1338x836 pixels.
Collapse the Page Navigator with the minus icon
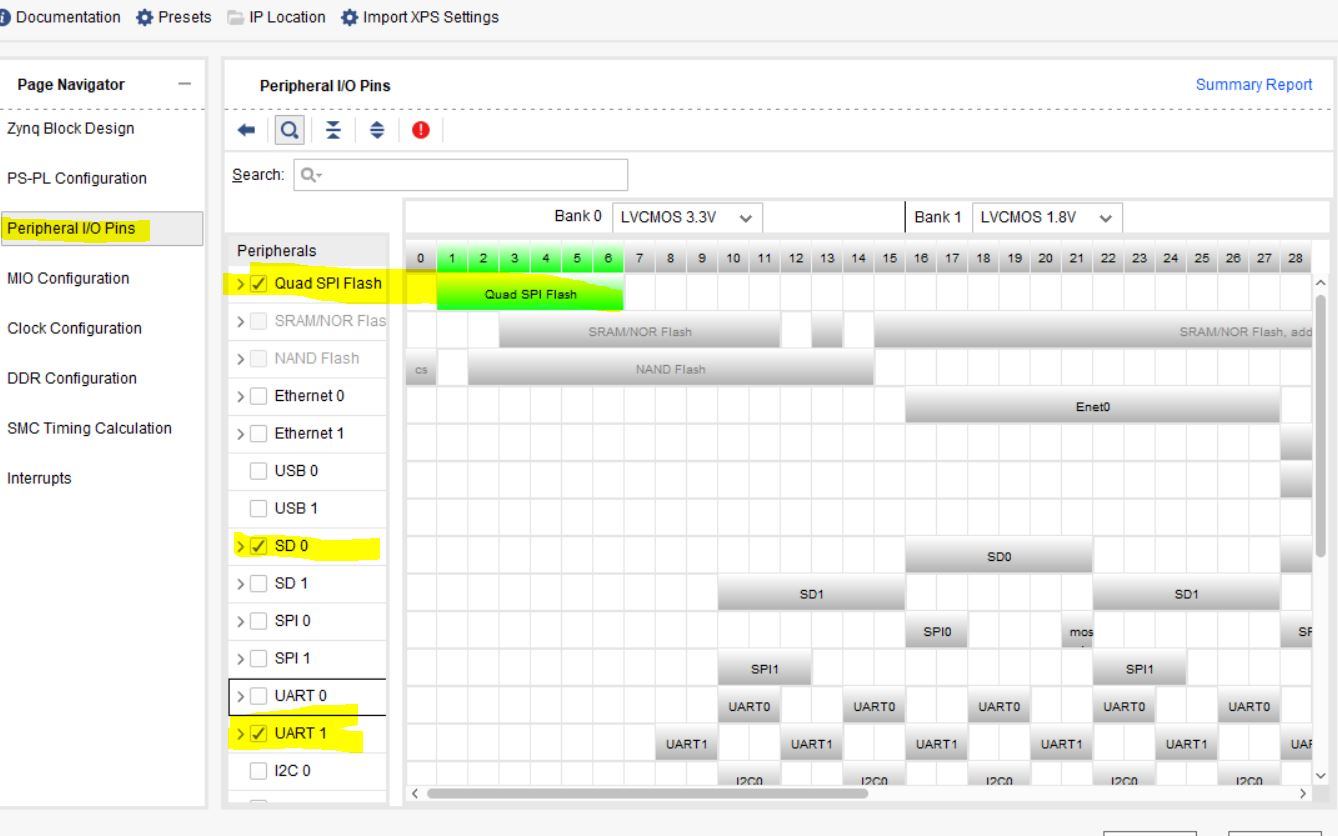point(184,85)
